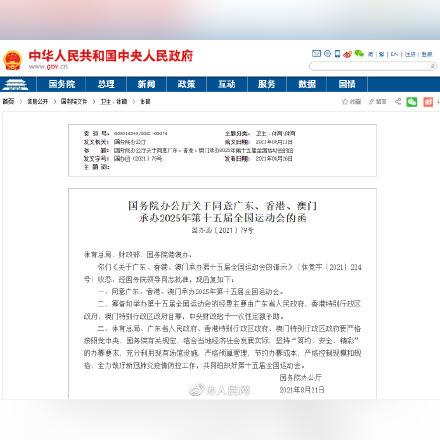The height and width of the screenshot is (440, 440).
Task: Click the document title heading 国务院办公厅关于同意广东
Action: click(x=223, y=212)
